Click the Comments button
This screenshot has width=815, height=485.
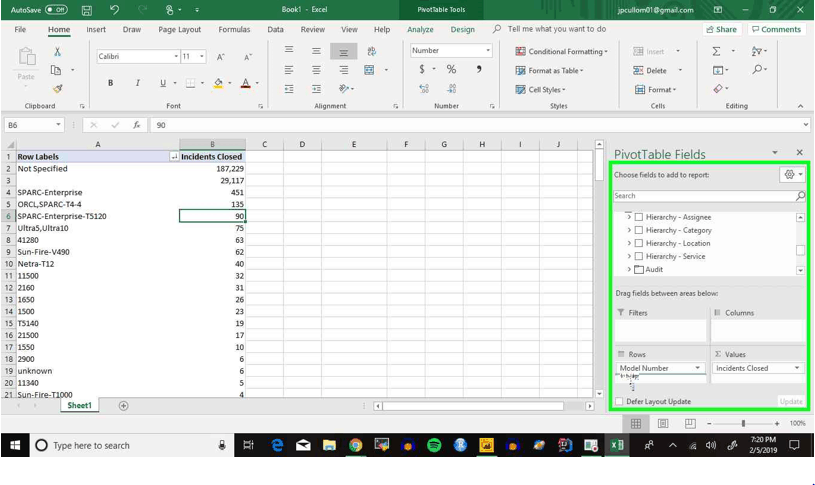click(776, 29)
